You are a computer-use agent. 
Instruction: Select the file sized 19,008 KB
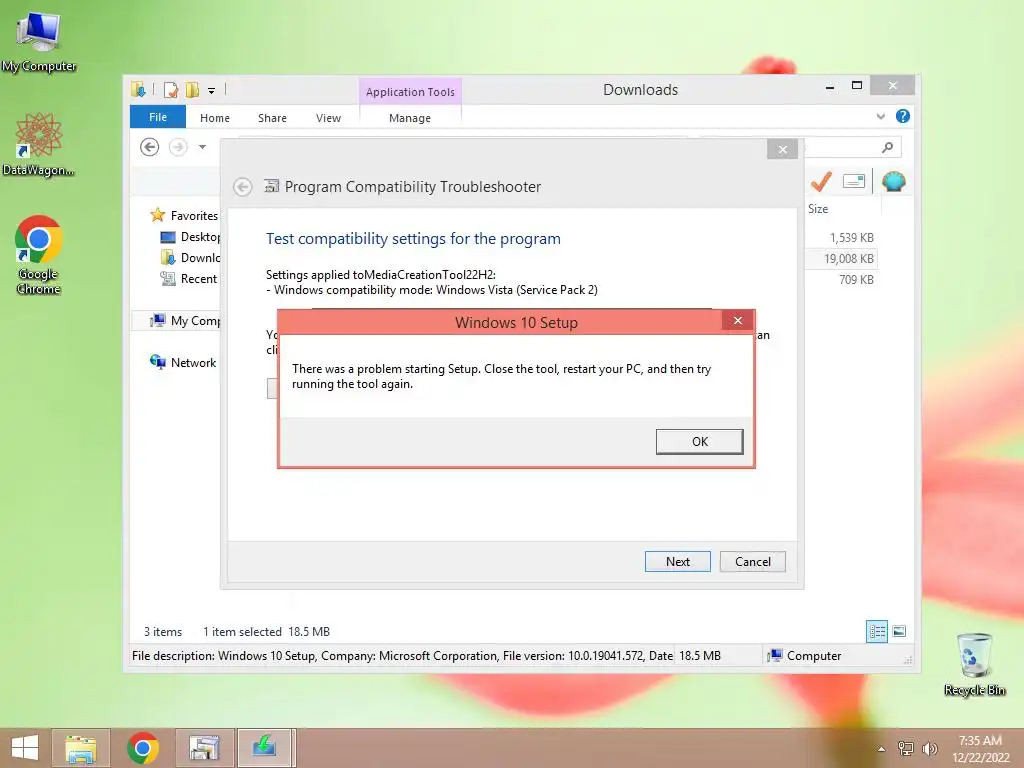(x=848, y=259)
